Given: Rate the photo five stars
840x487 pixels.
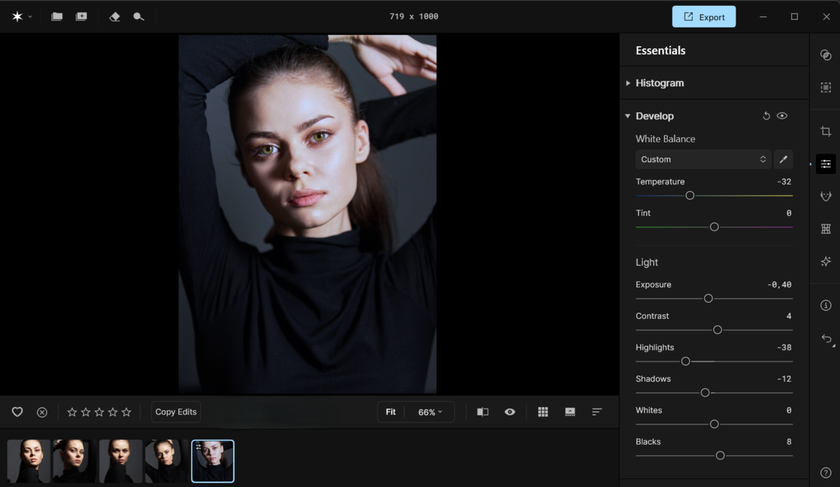Looking at the screenshot, I should coord(126,412).
